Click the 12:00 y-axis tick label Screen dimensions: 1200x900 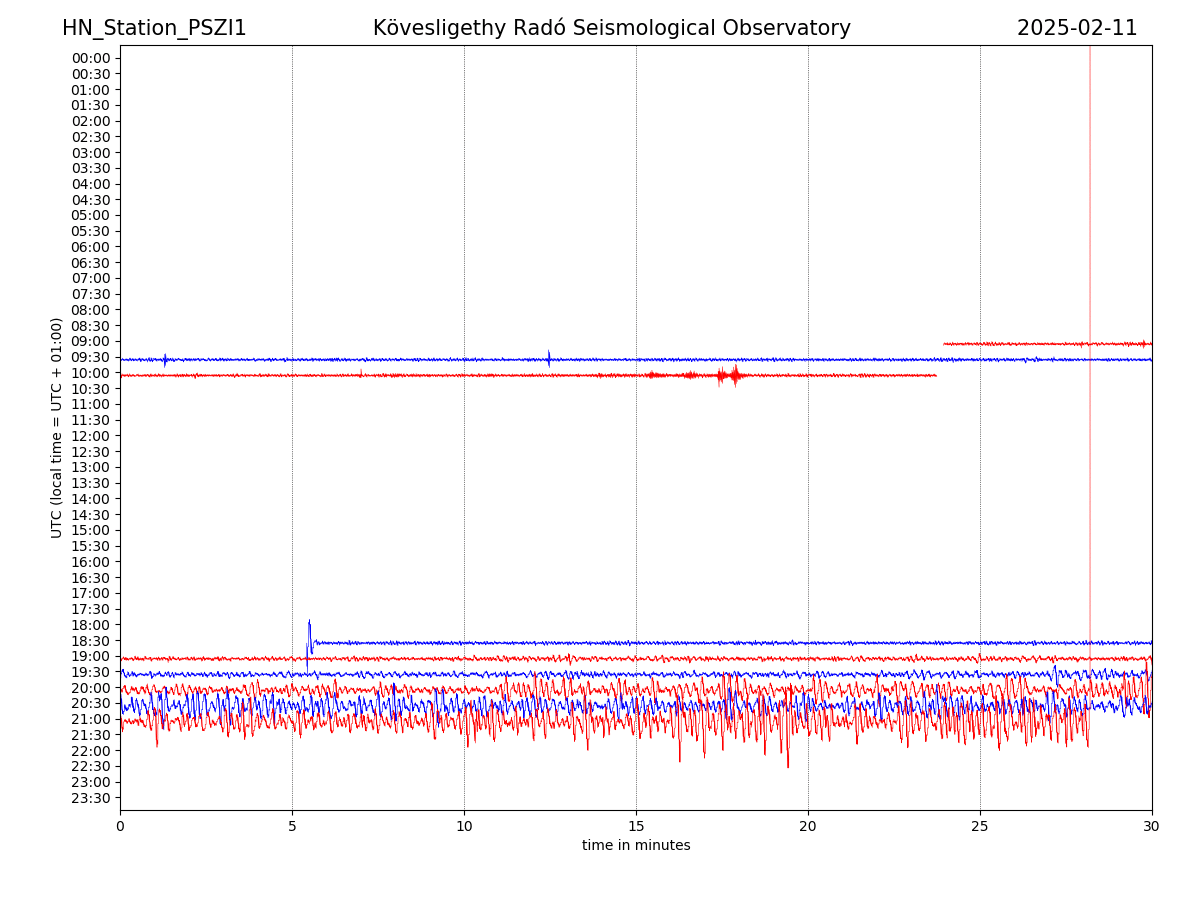coord(91,436)
